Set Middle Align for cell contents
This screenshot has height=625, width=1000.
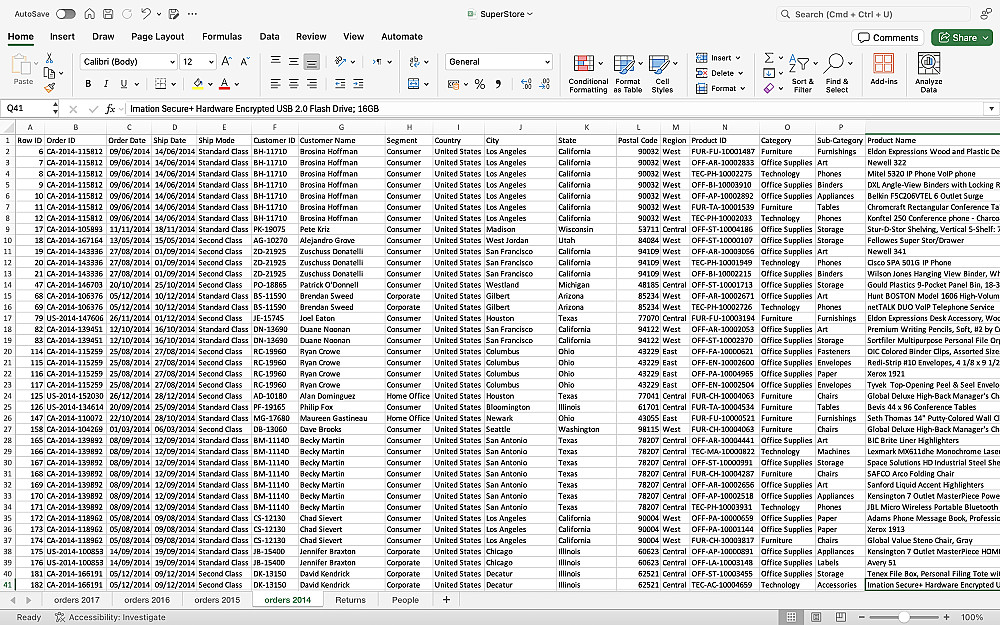point(293,61)
